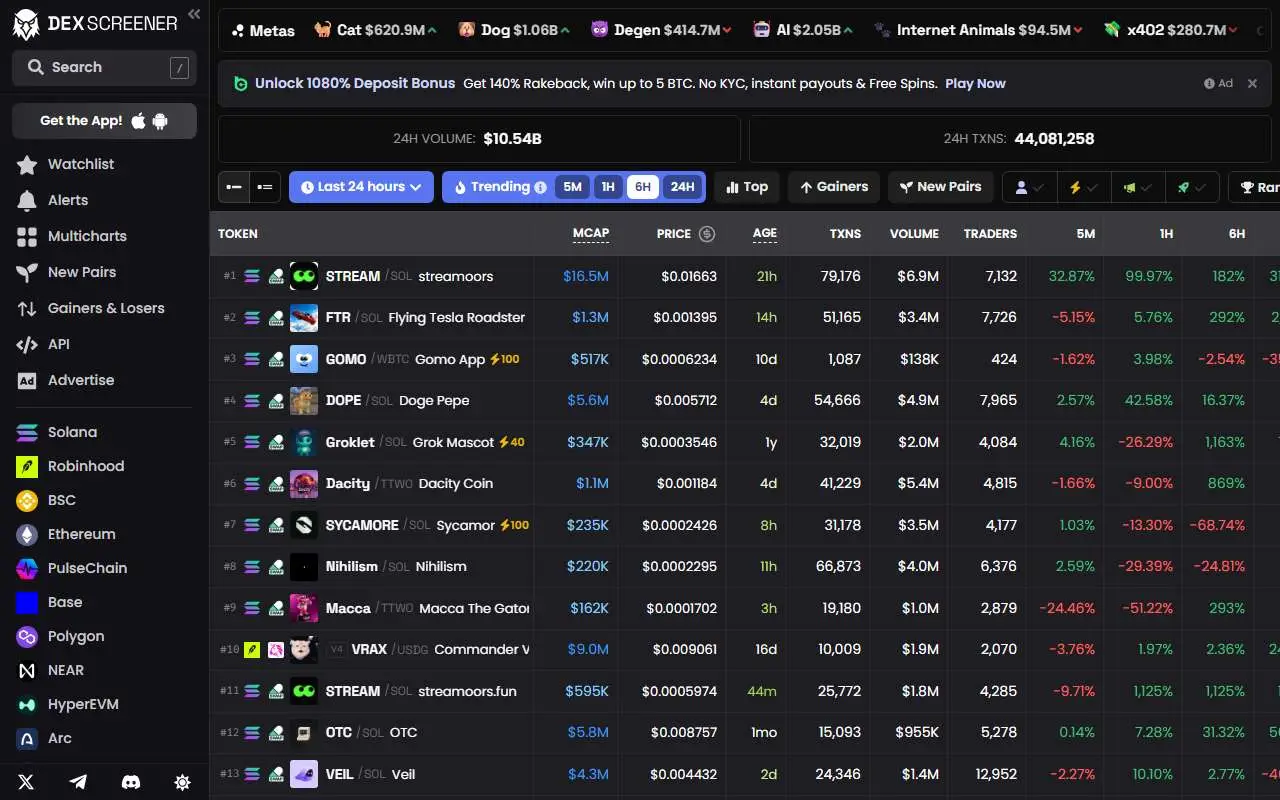The image size is (1280, 800).
Task: Sort the table by TRADERS column header
Action: point(990,234)
